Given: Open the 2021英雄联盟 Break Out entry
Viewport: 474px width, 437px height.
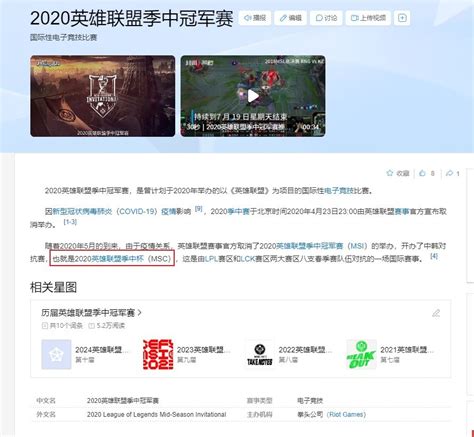Looking at the screenshot, I should tap(390, 354).
